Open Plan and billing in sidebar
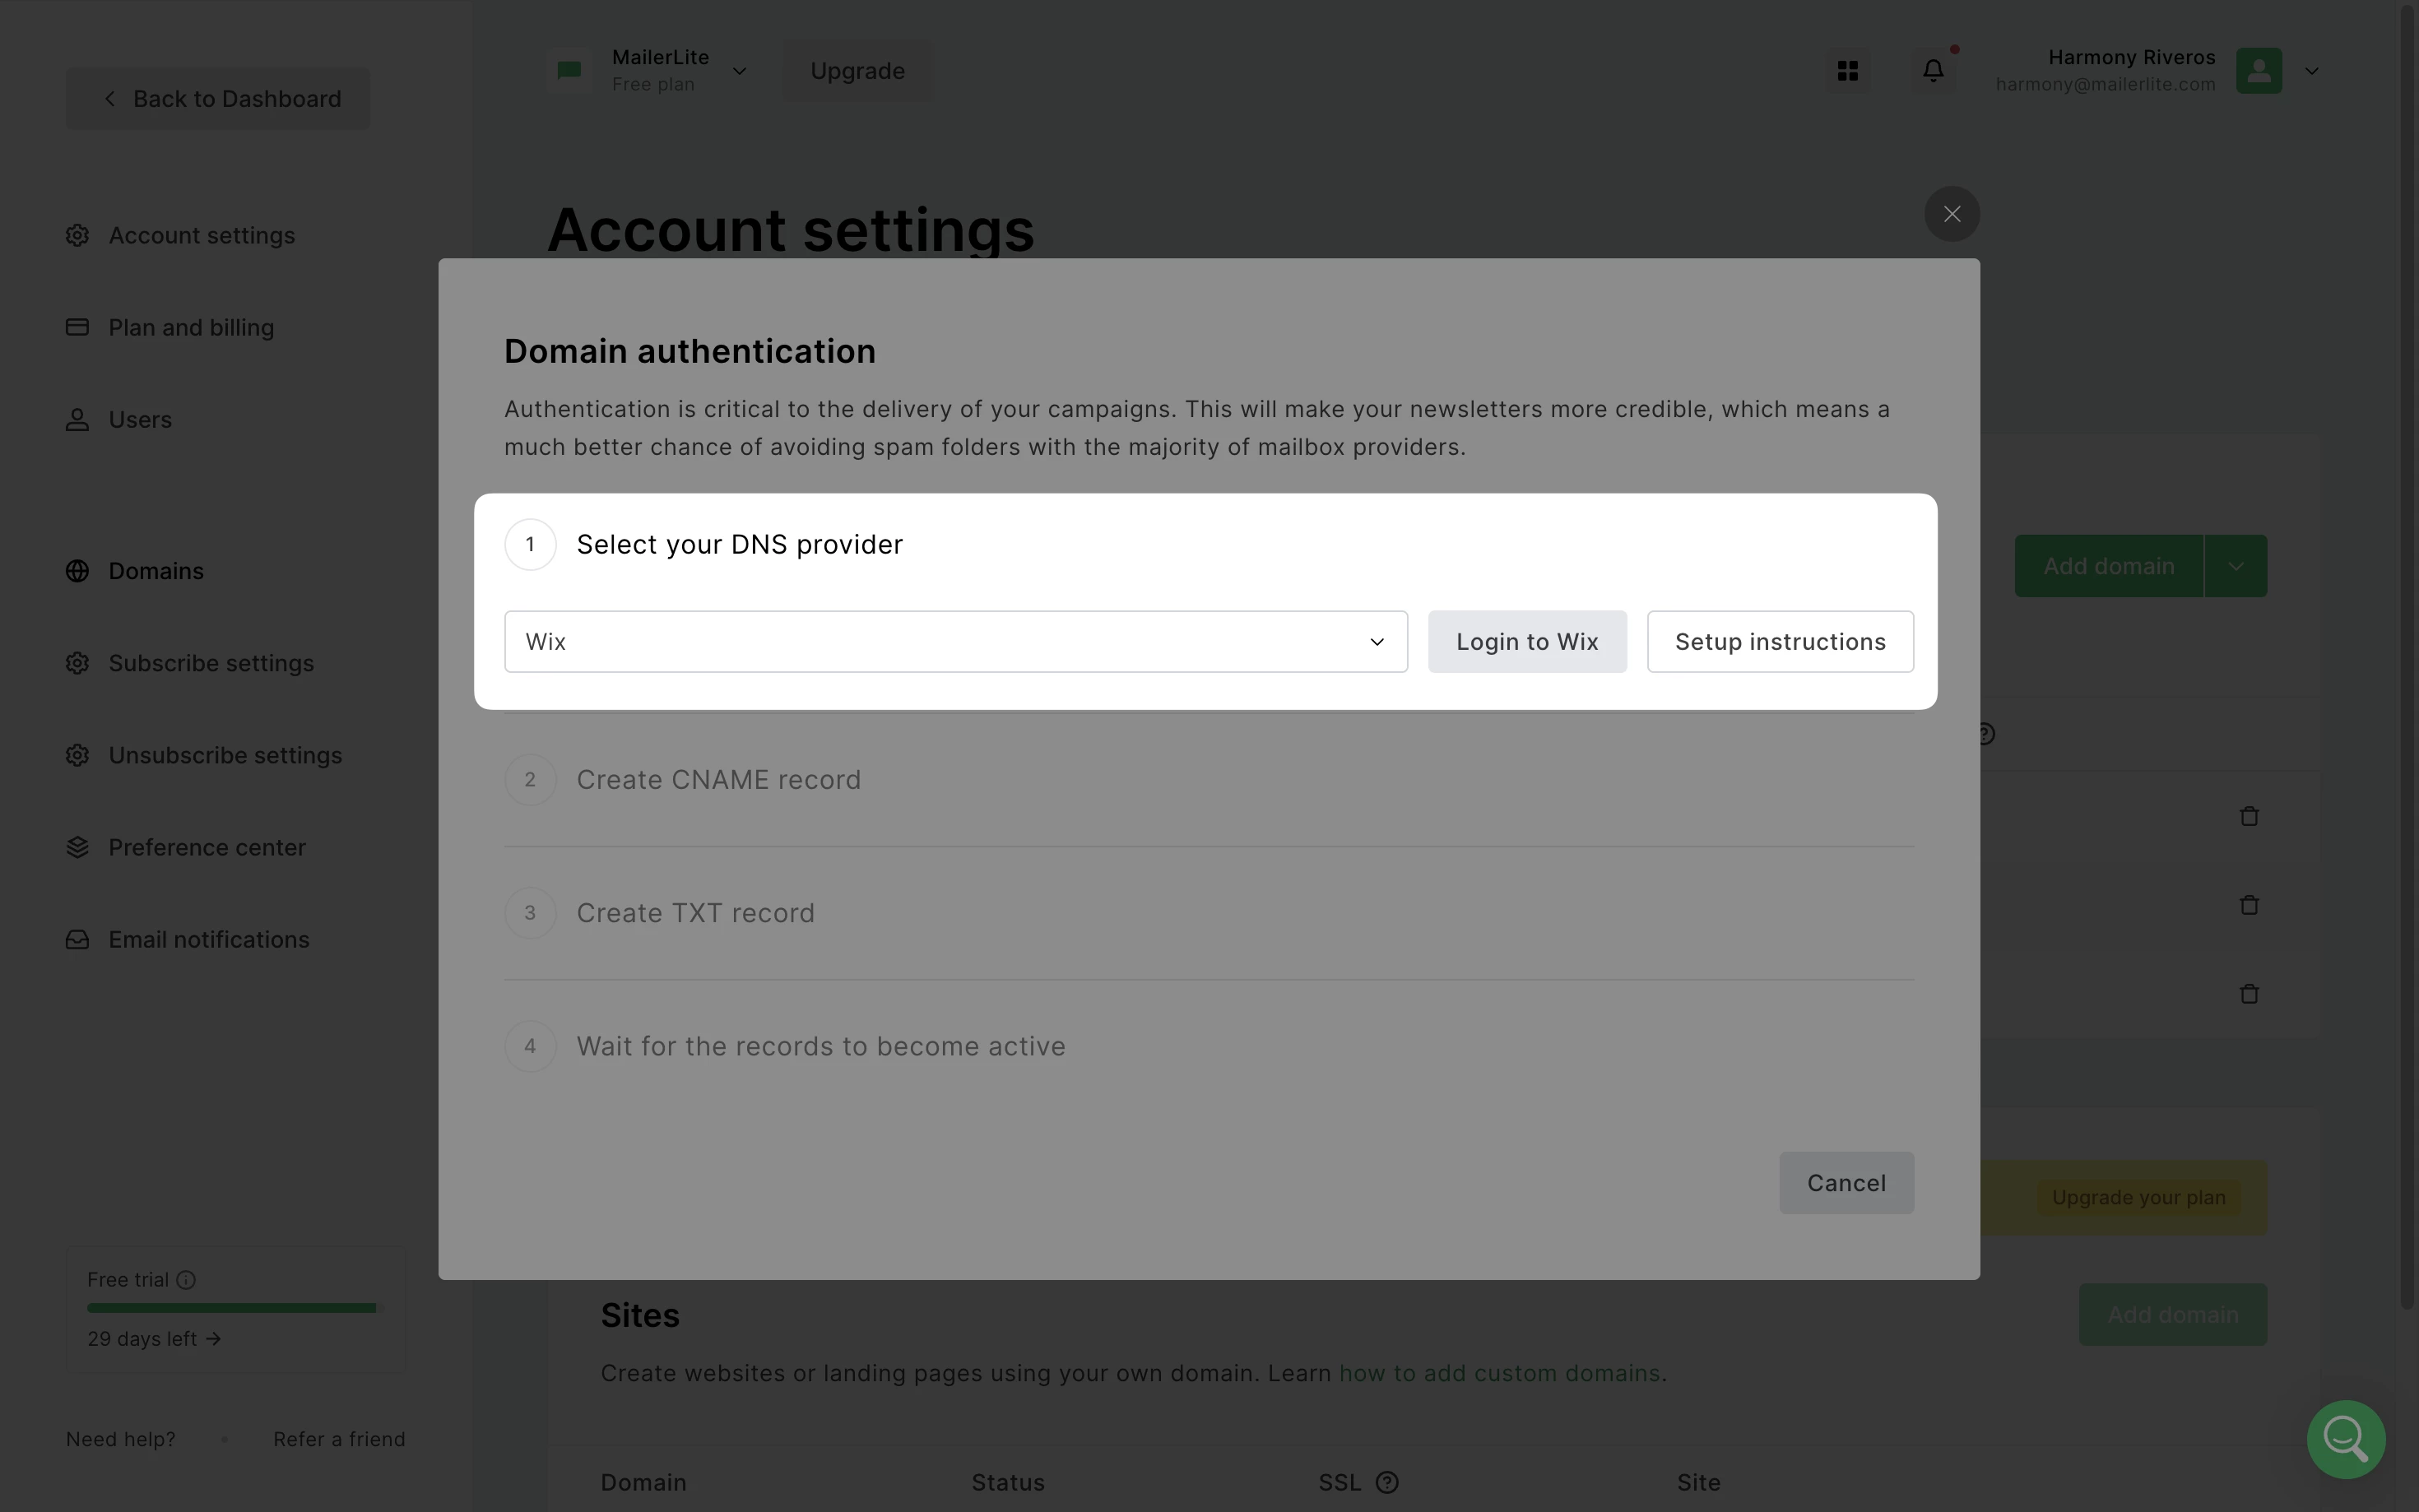 [x=190, y=328]
